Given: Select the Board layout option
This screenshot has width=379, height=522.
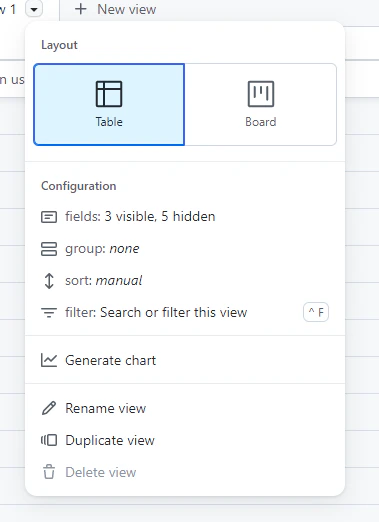Looking at the screenshot, I should tap(261, 104).
